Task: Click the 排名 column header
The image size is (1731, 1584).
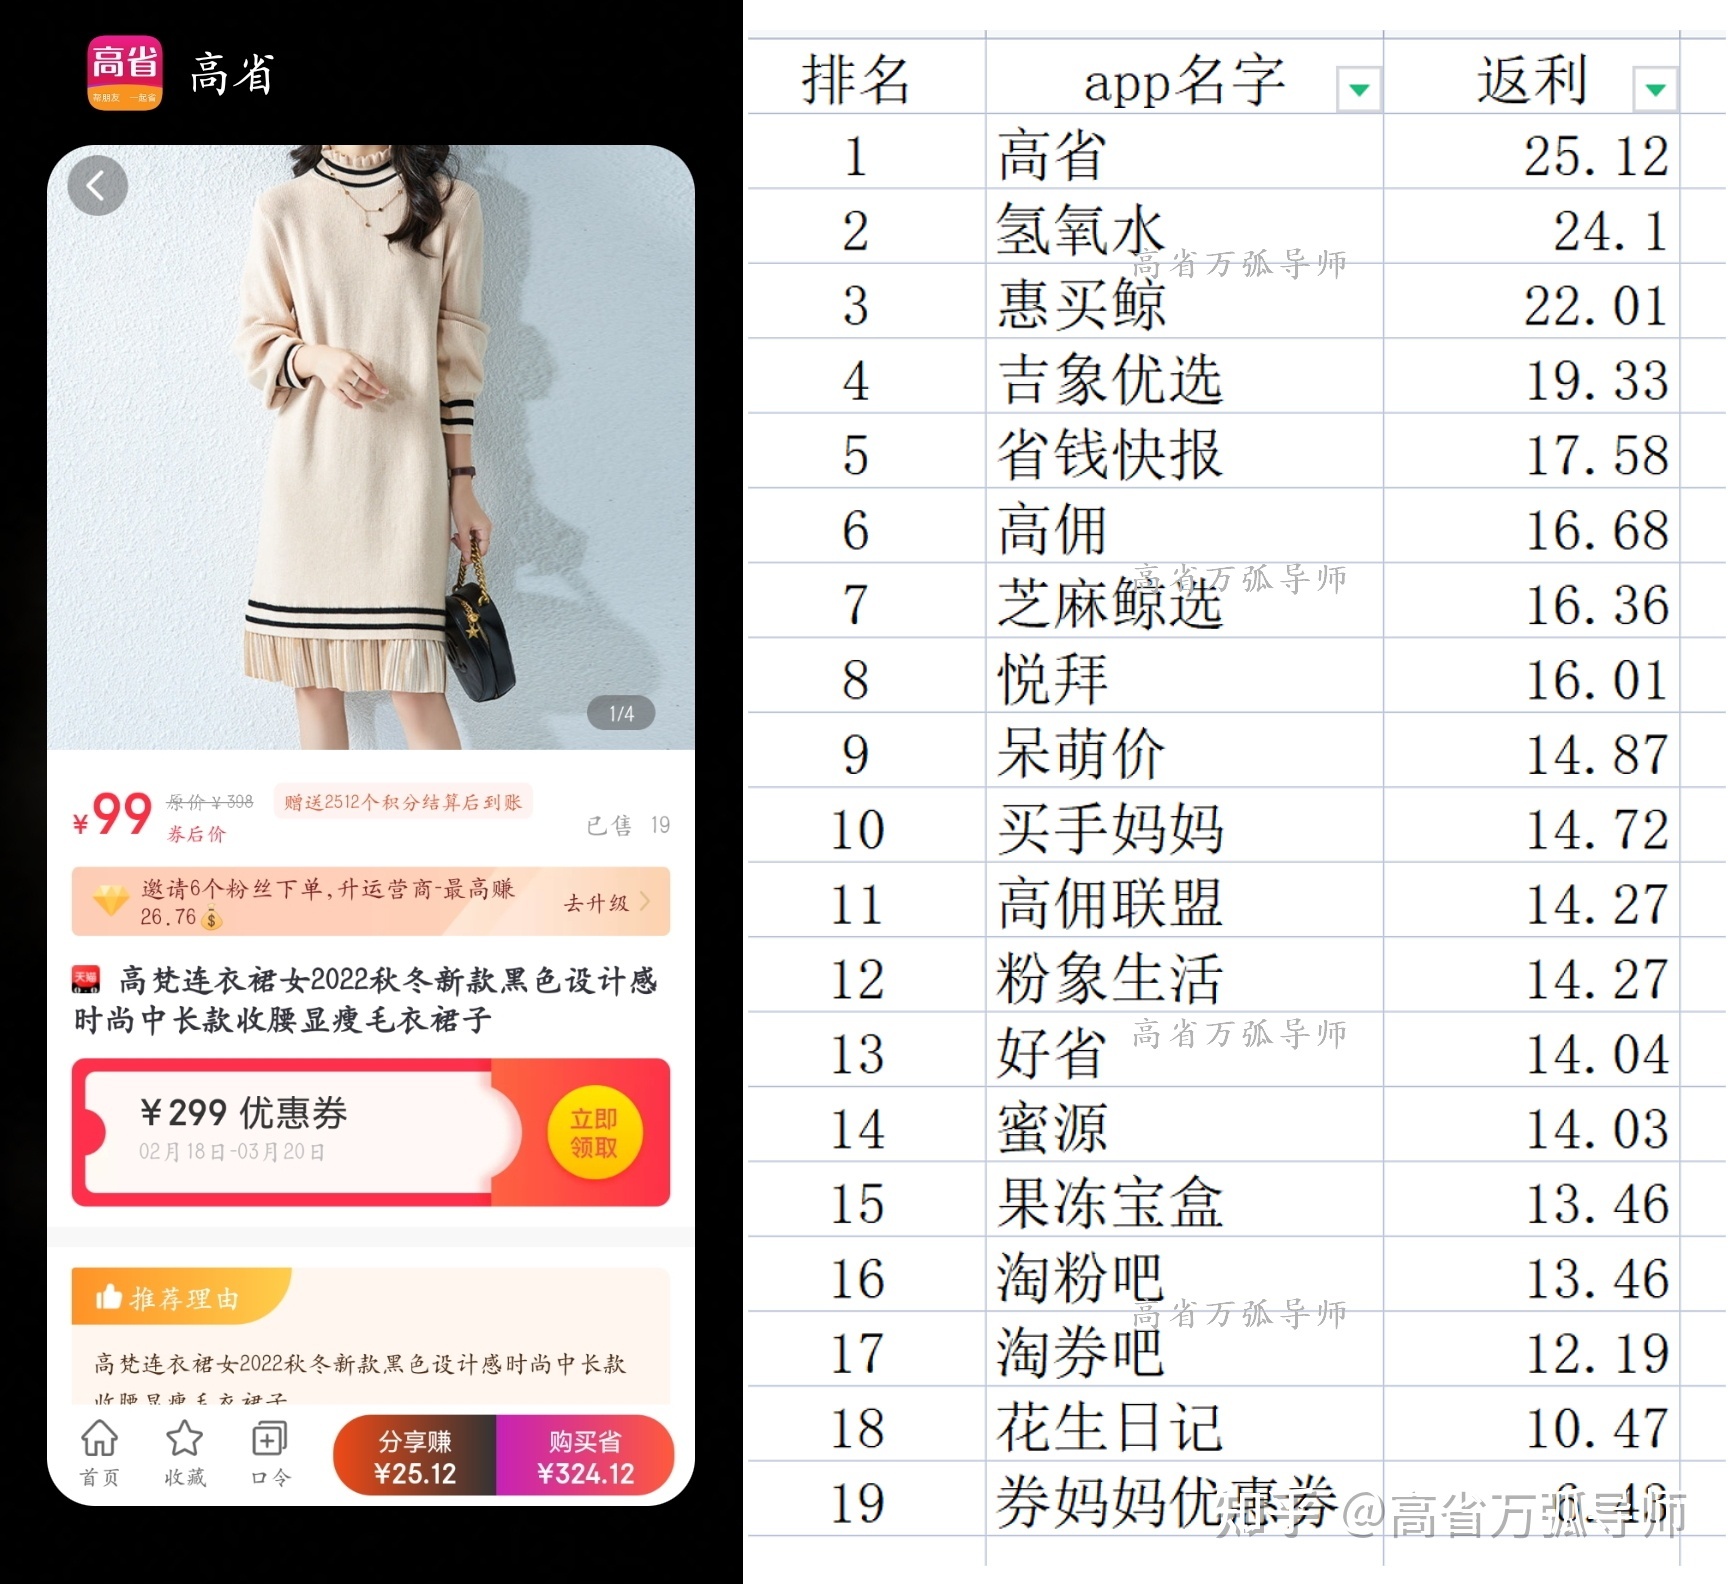Action: (x=856, y=80)
